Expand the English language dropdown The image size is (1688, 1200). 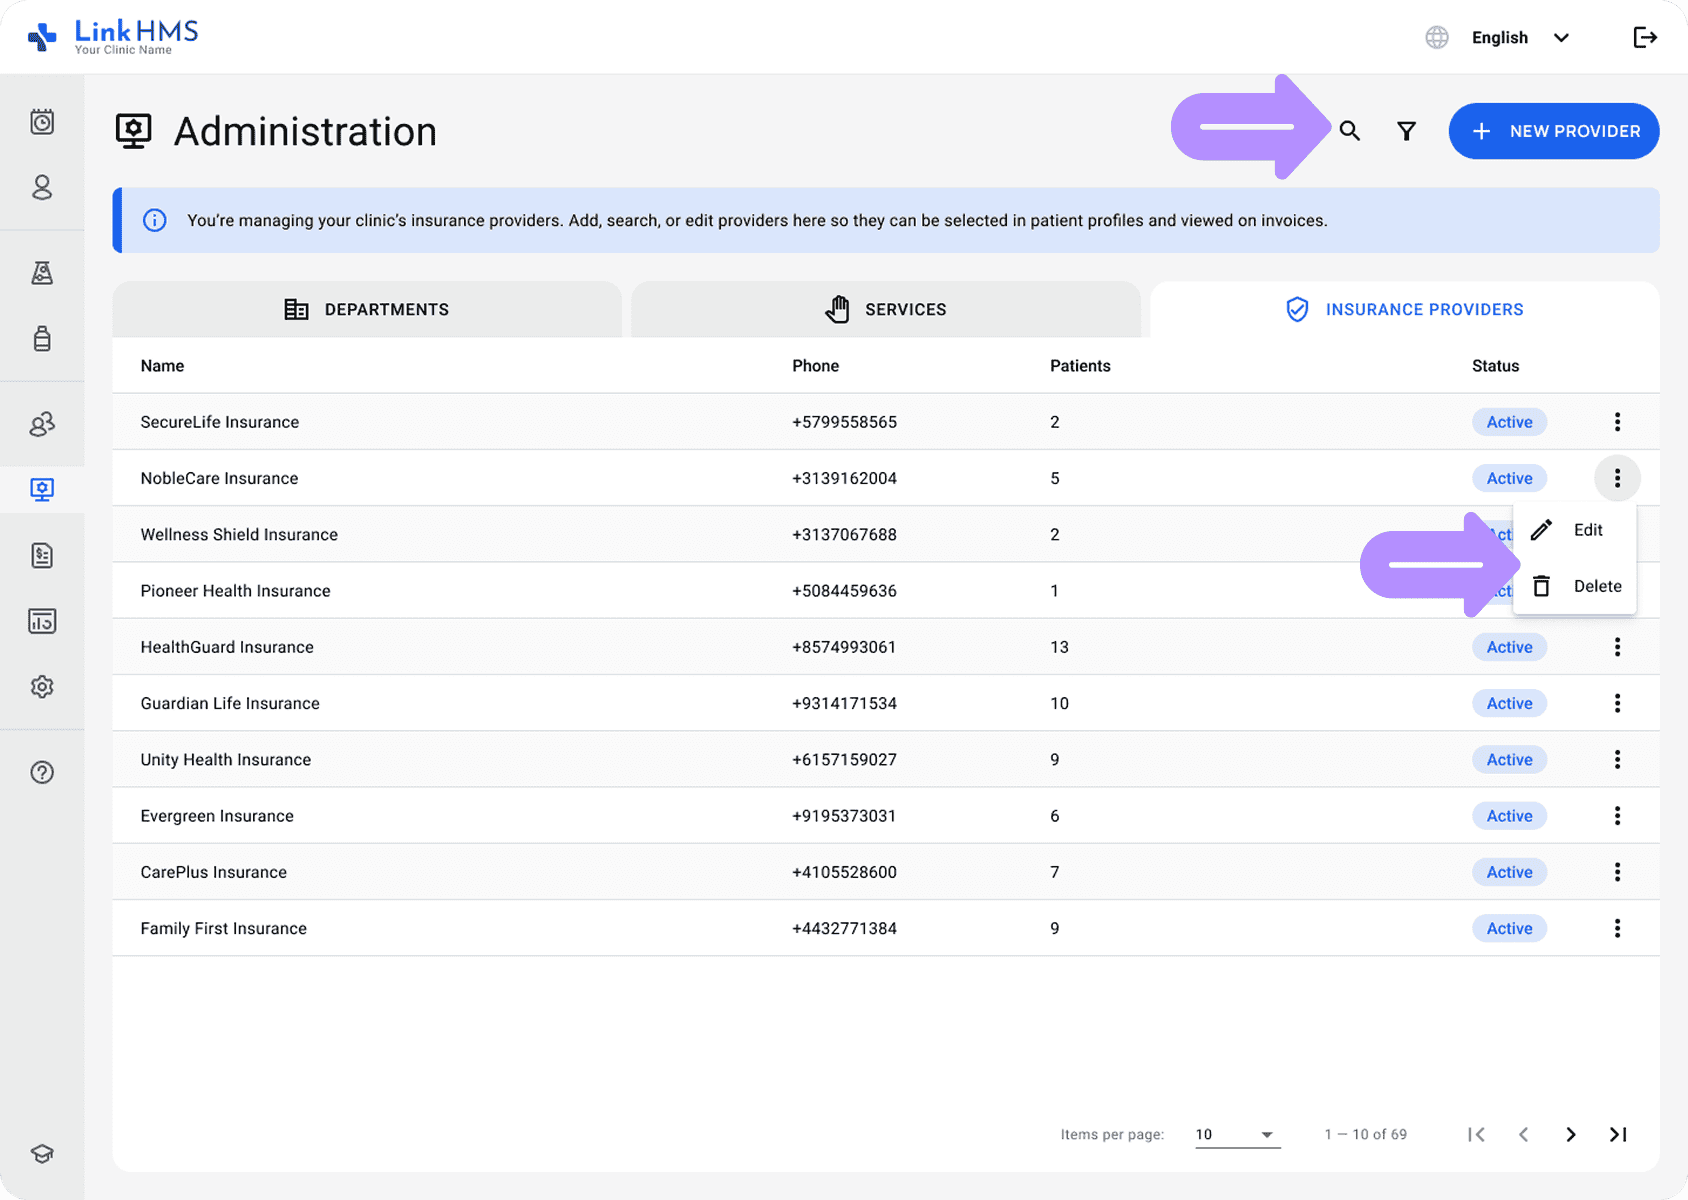pyautogui.click(x=1518, y=38)
